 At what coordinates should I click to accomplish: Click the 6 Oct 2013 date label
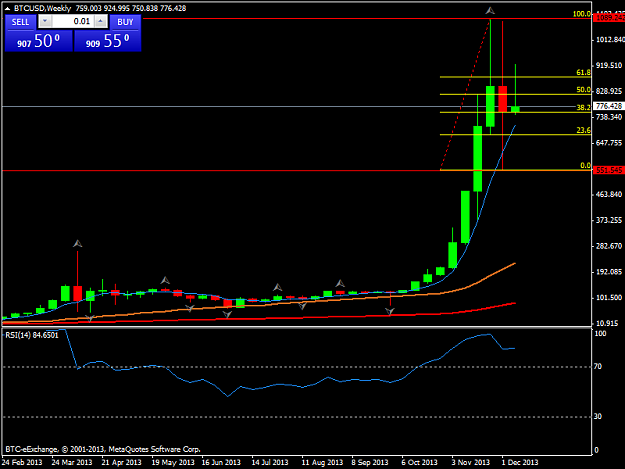click(x=419, y=462)
